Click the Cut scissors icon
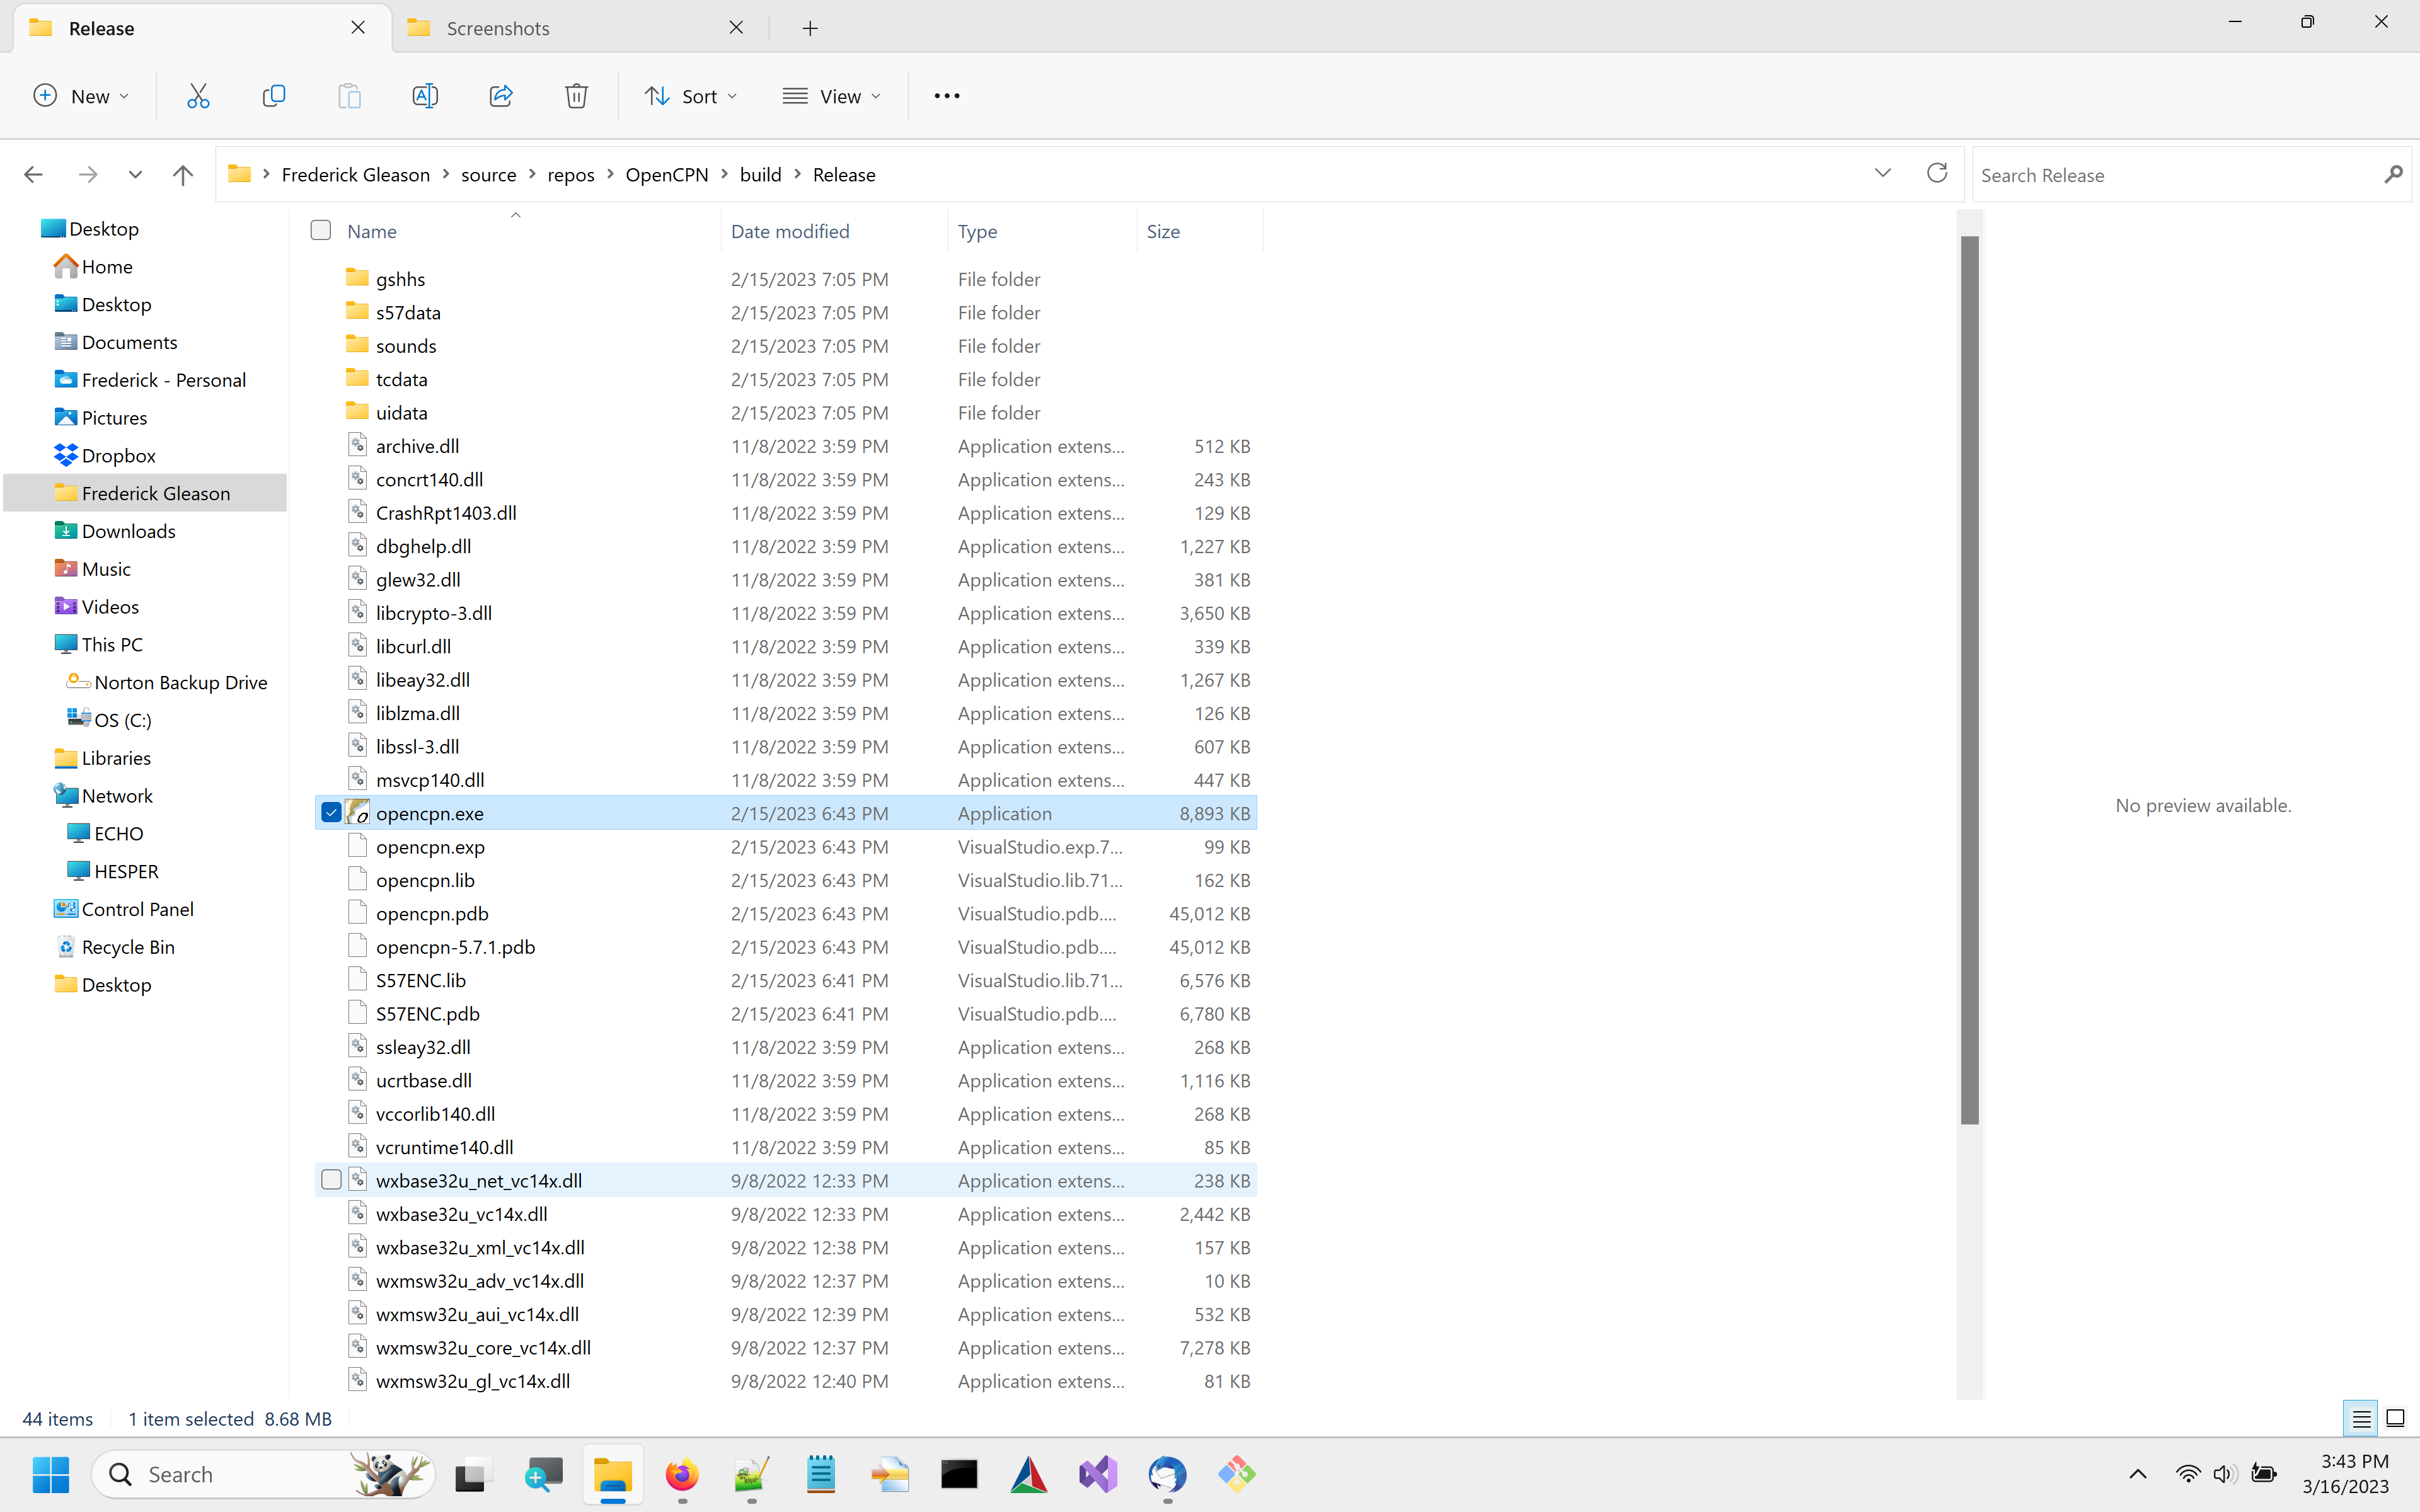The height and width of the screenshot is (1512, 2420). [x=198, y=96]
